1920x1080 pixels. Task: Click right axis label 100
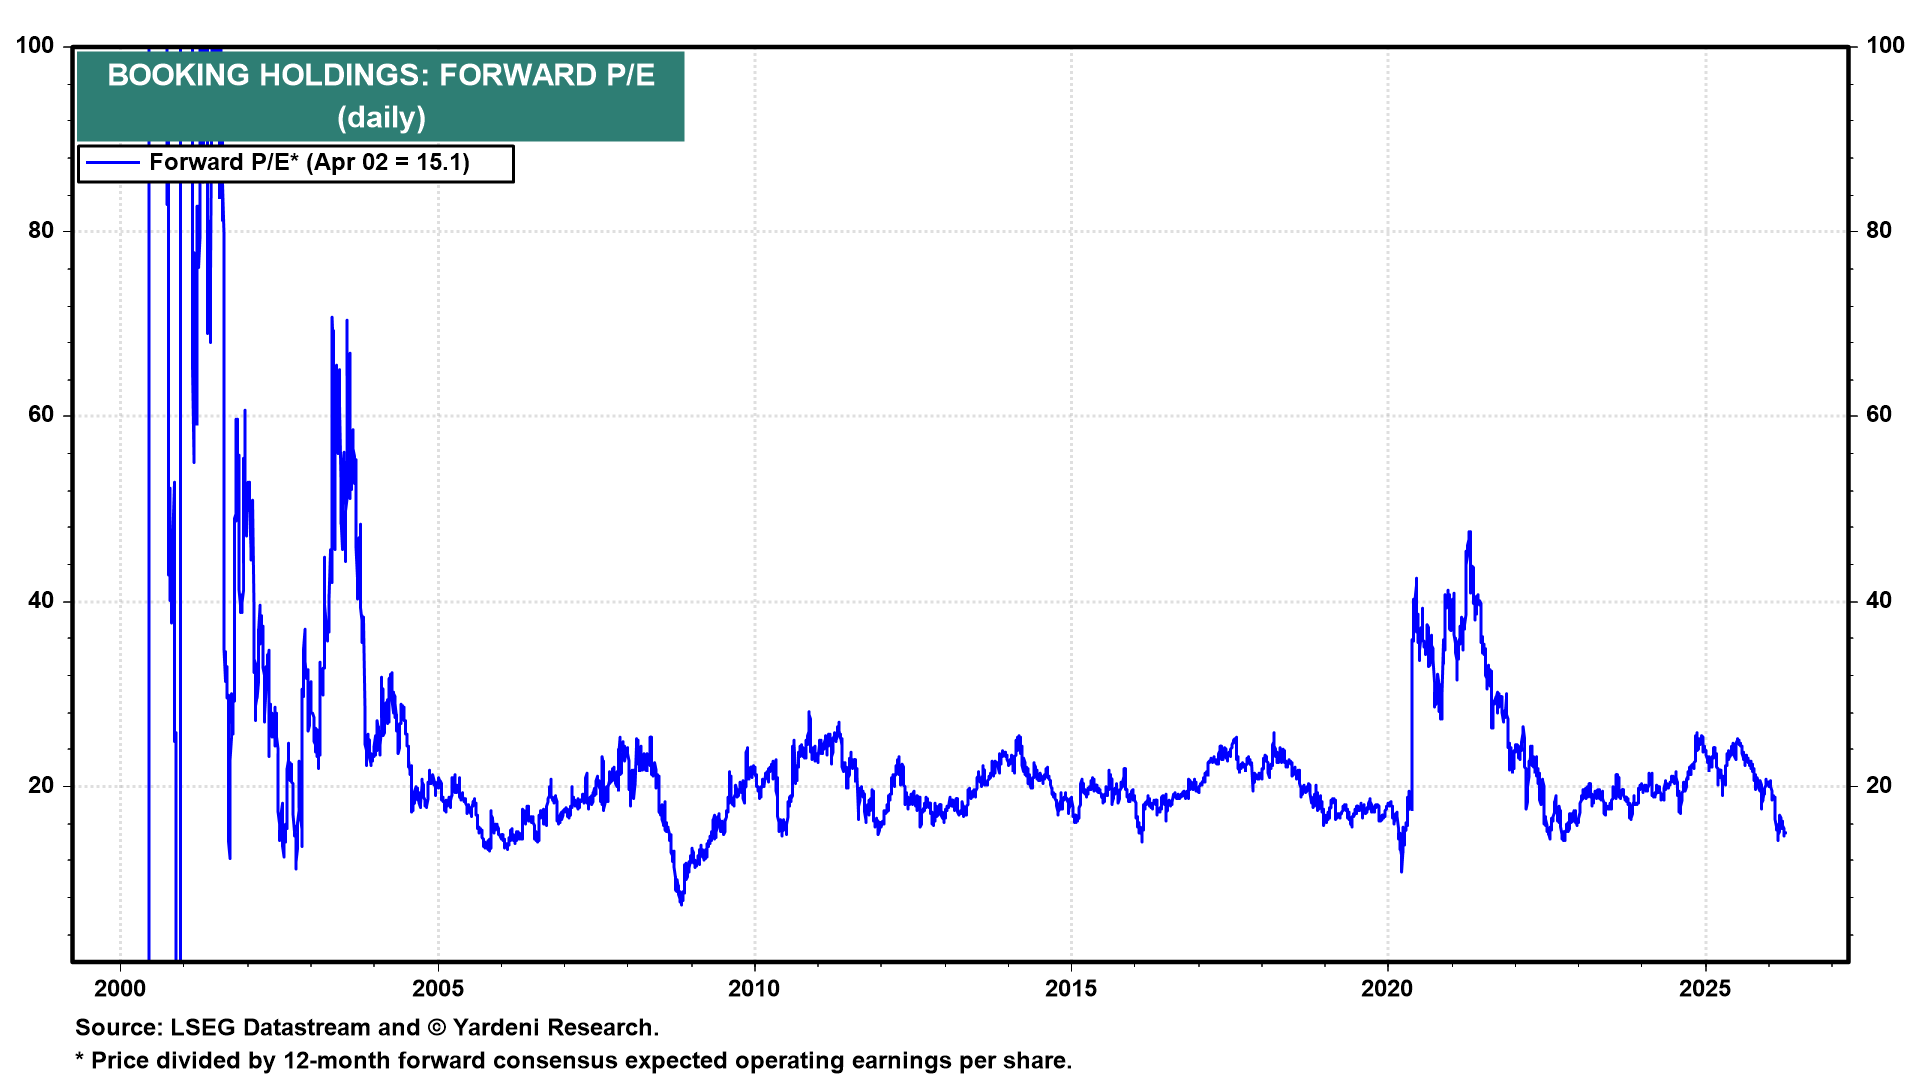[x=1885, y=45]
